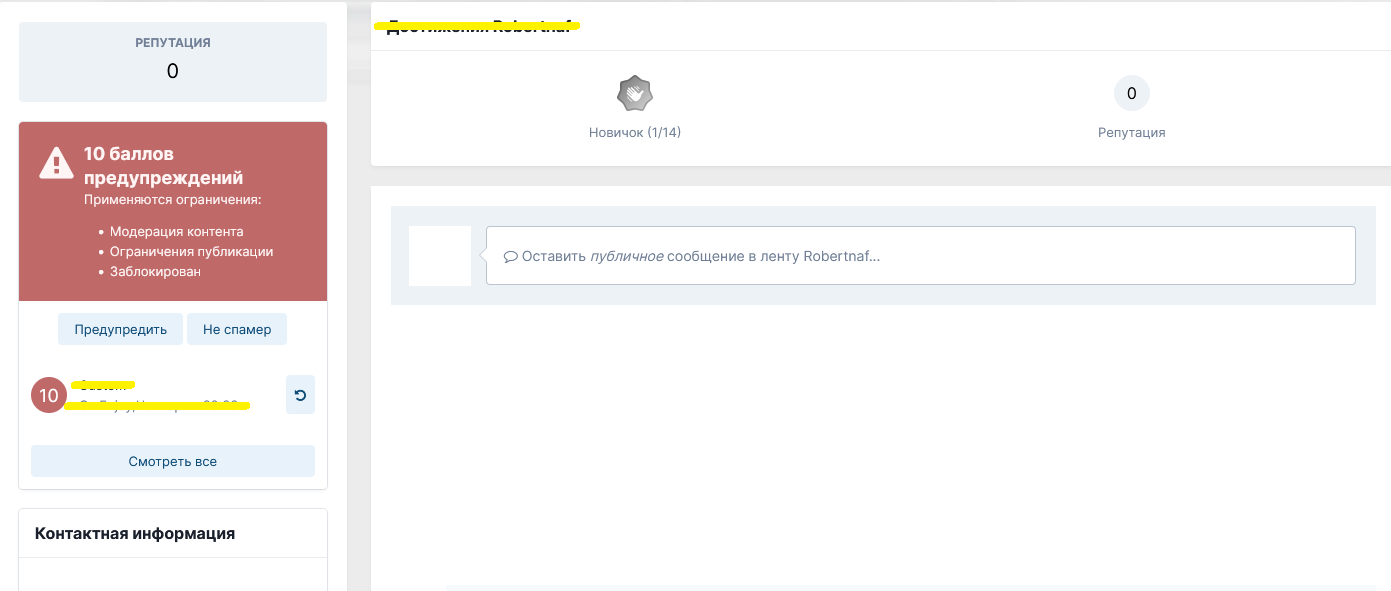
Task: Select the Ограничения публикации restriction item
Action: pos(191,252)
